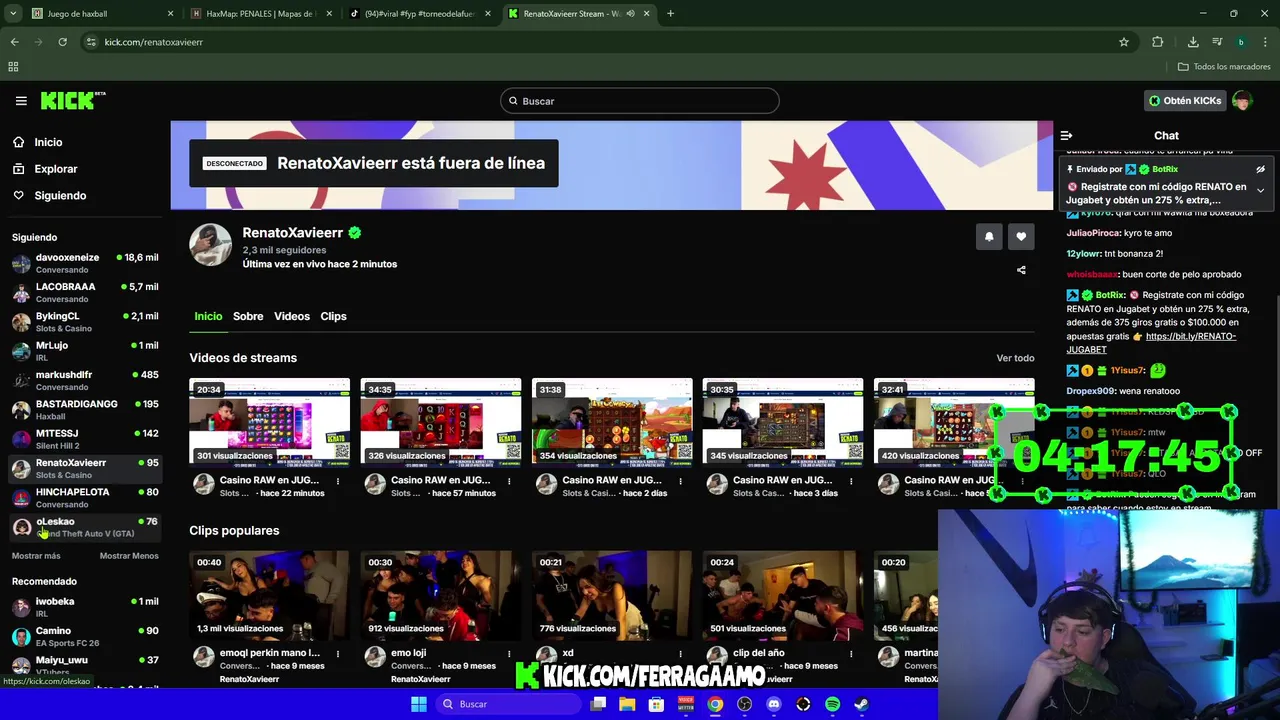This screenshot has height=720, width=1280.
Task: Open Windows Start menu
Action: point(419,704)
